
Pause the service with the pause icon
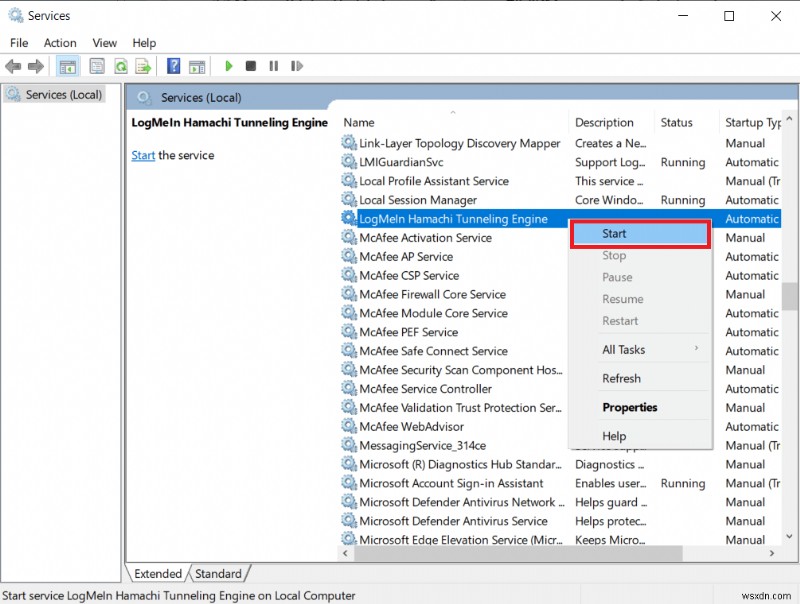point(273,66)
